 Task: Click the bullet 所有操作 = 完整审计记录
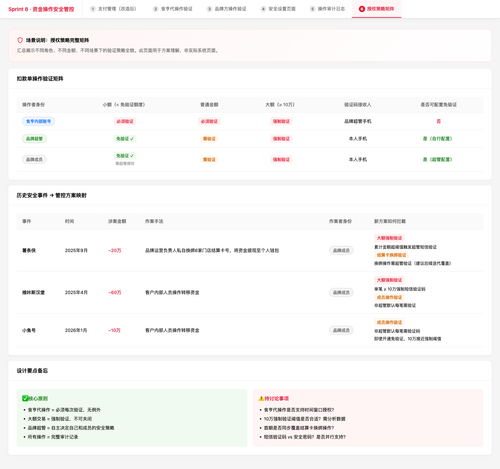[x=53, y=437]
